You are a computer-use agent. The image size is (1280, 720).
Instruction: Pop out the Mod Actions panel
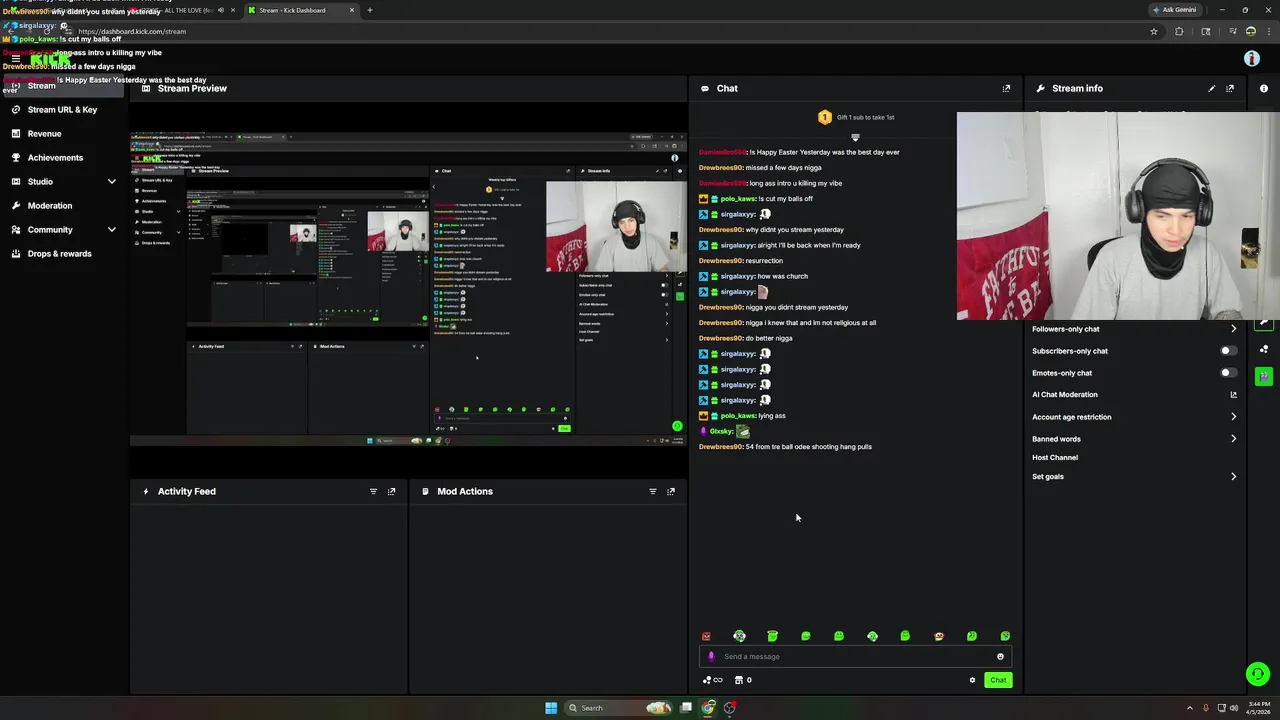(x=670, y=491)
